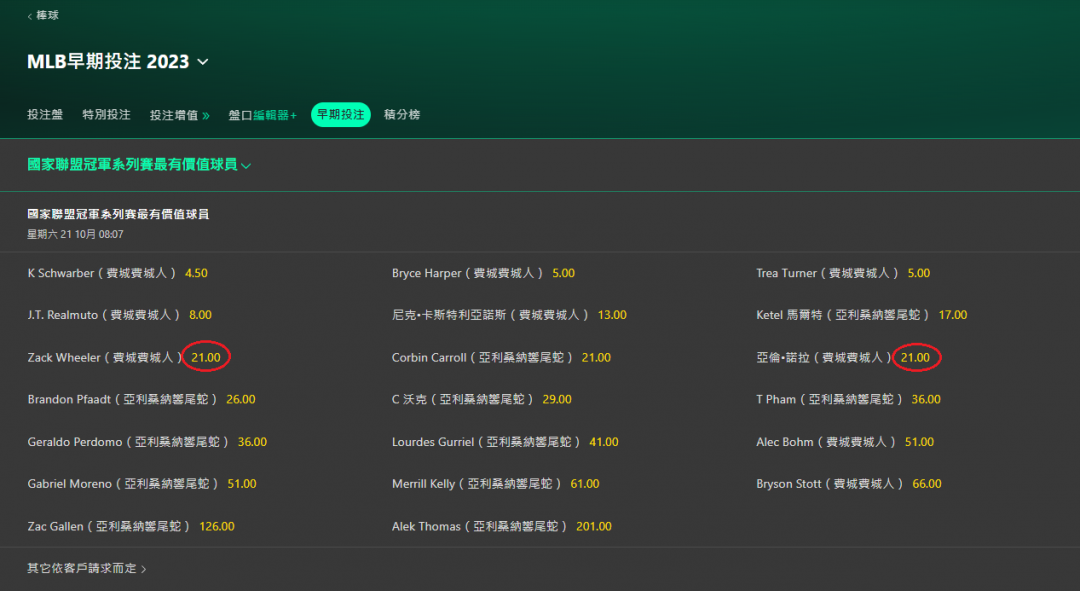Pick Ketel 馬爾特 at 17.00
The image size is (1080, 591).
coord(953,315)
